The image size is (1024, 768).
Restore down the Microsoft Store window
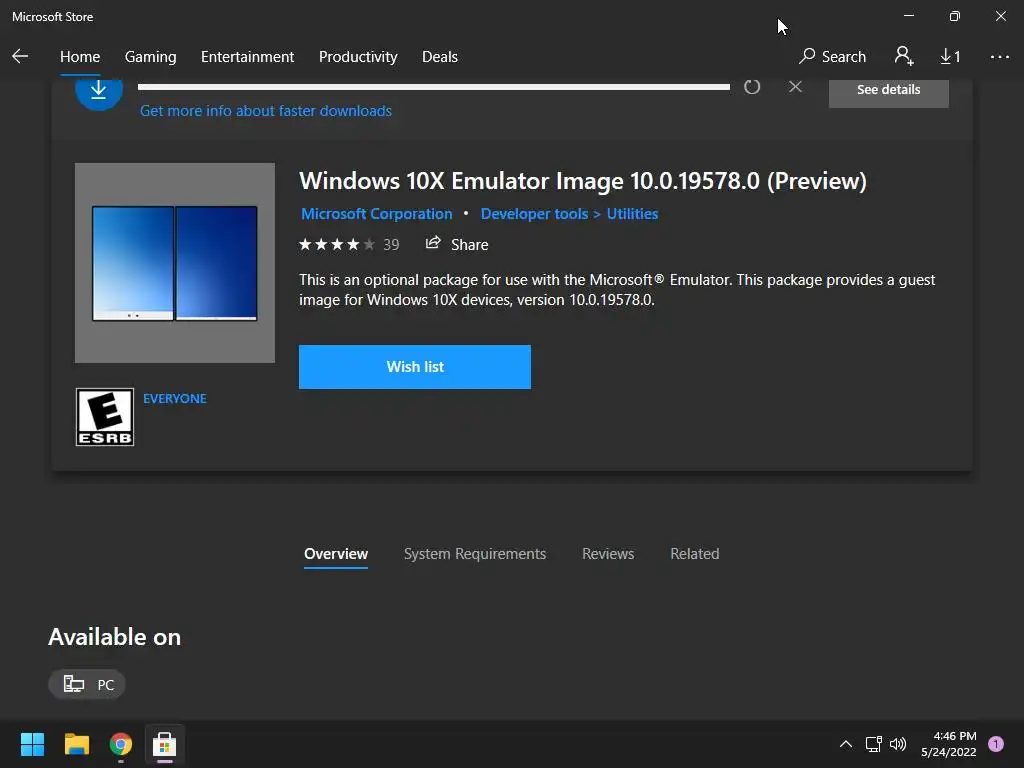pos(955,16)
